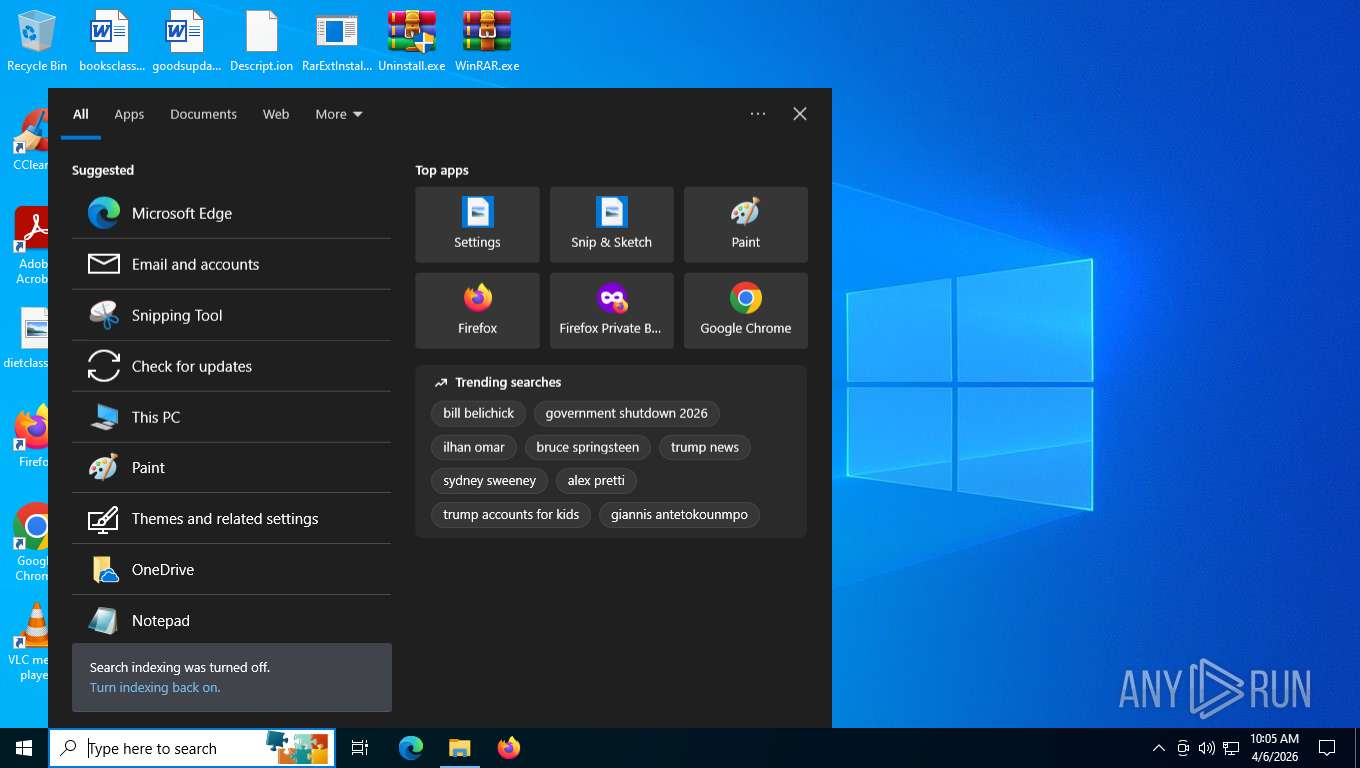The image size is (1360, 768).
Task: Select the RarExtInstal desktop file
Action: pos(336,41)
